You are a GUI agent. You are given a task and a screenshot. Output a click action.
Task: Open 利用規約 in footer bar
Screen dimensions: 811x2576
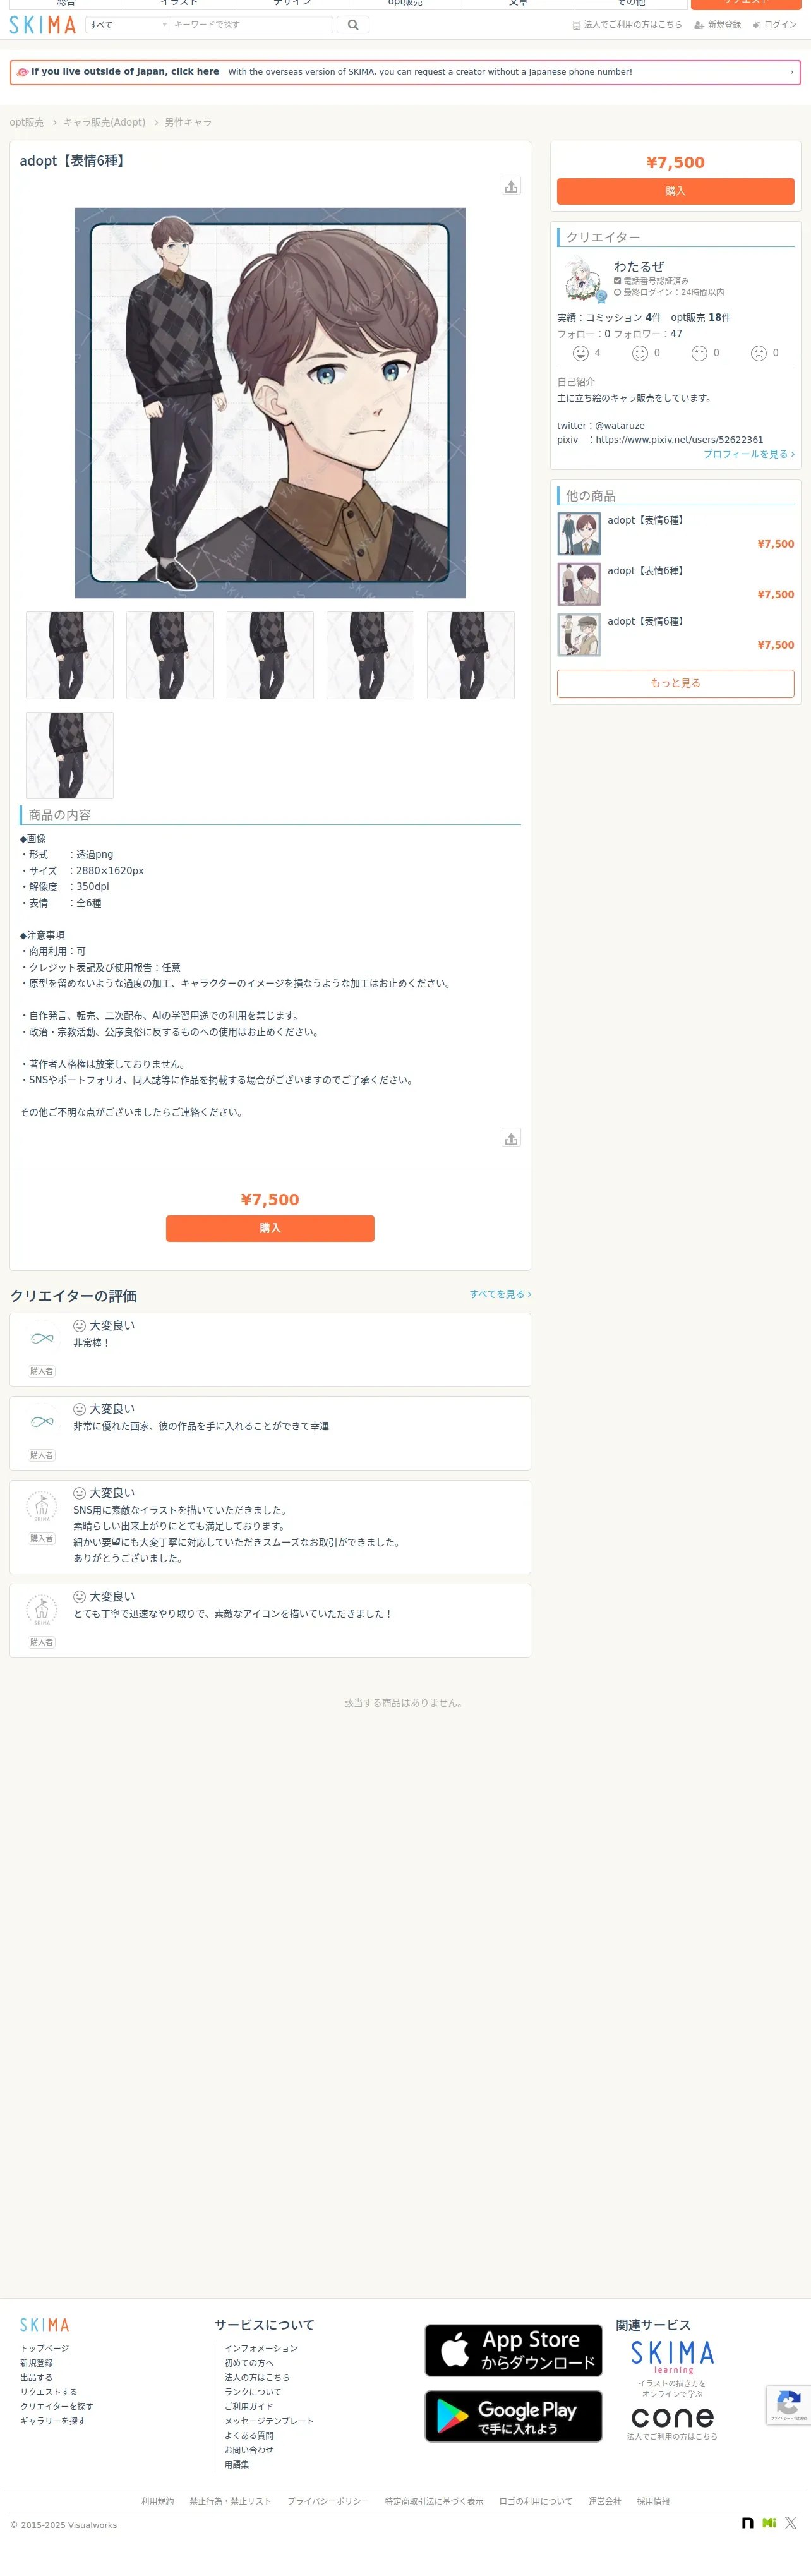coord(157,2501)
